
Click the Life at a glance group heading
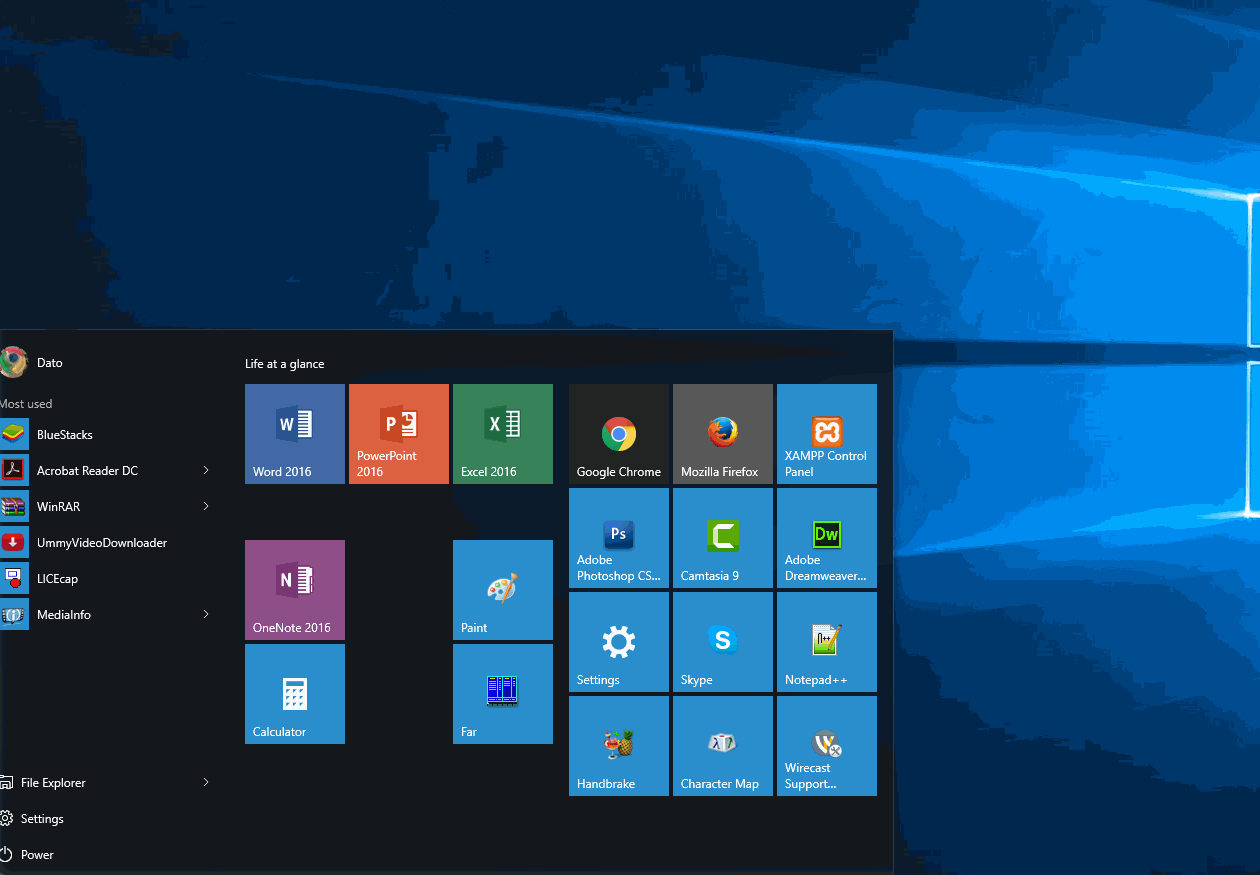(285, 364)
